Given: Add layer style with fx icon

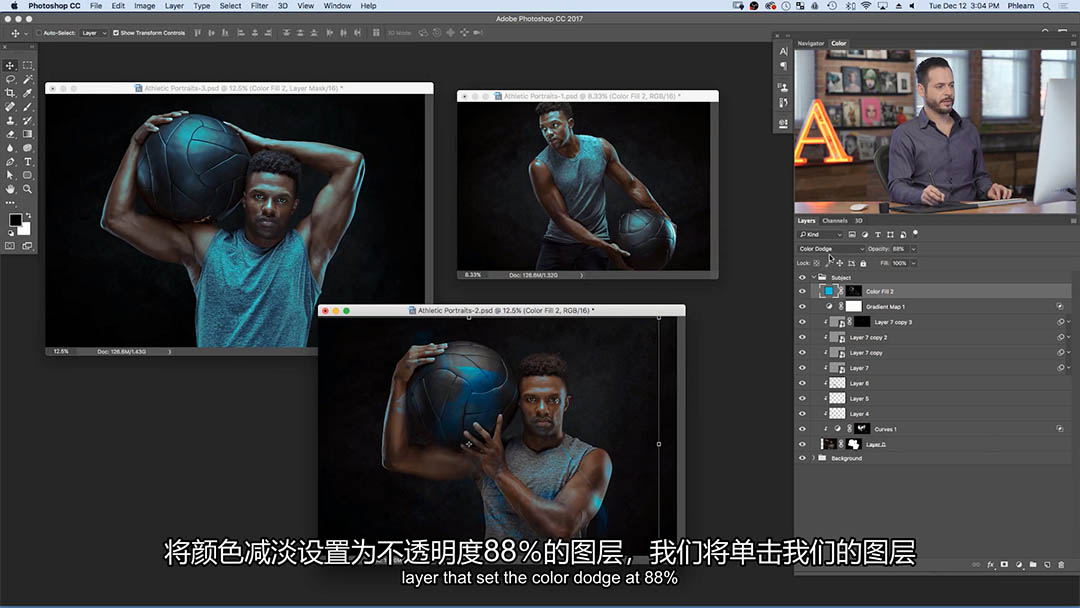Looking at the screenshot, I should [x=991, y=565].
